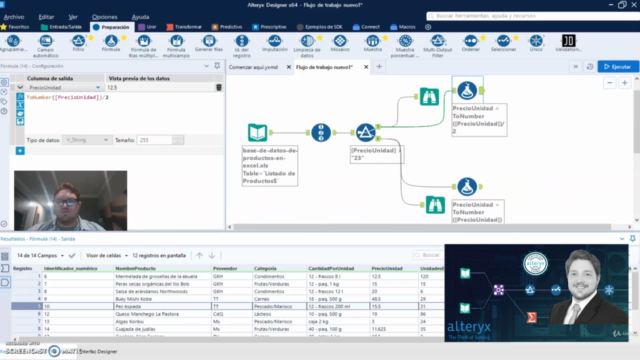Select the Muestra porcentual tool

pos(405,46)
